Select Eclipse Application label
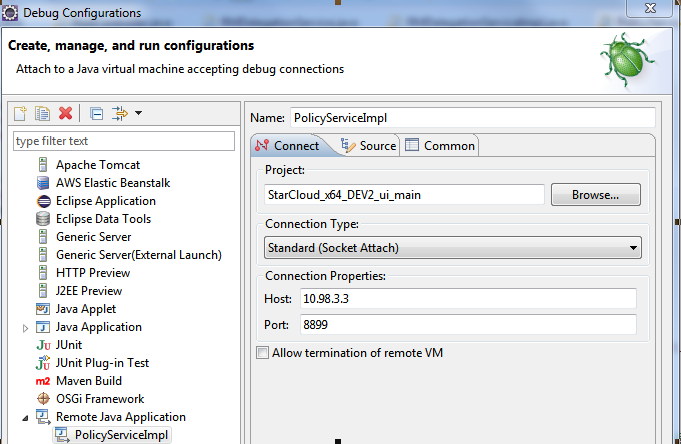This screenshot has width=681, height=444. coord(106,201)
